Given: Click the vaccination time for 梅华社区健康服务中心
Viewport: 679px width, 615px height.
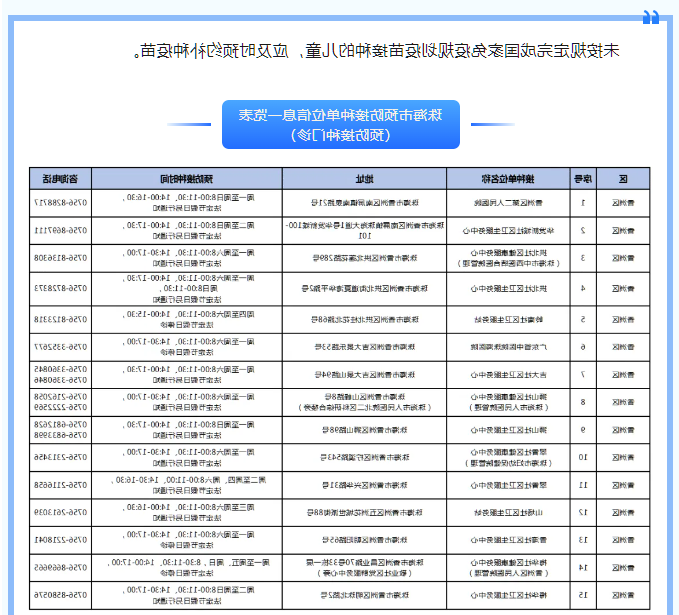Looking at the screenshot, I should [187, 568].
